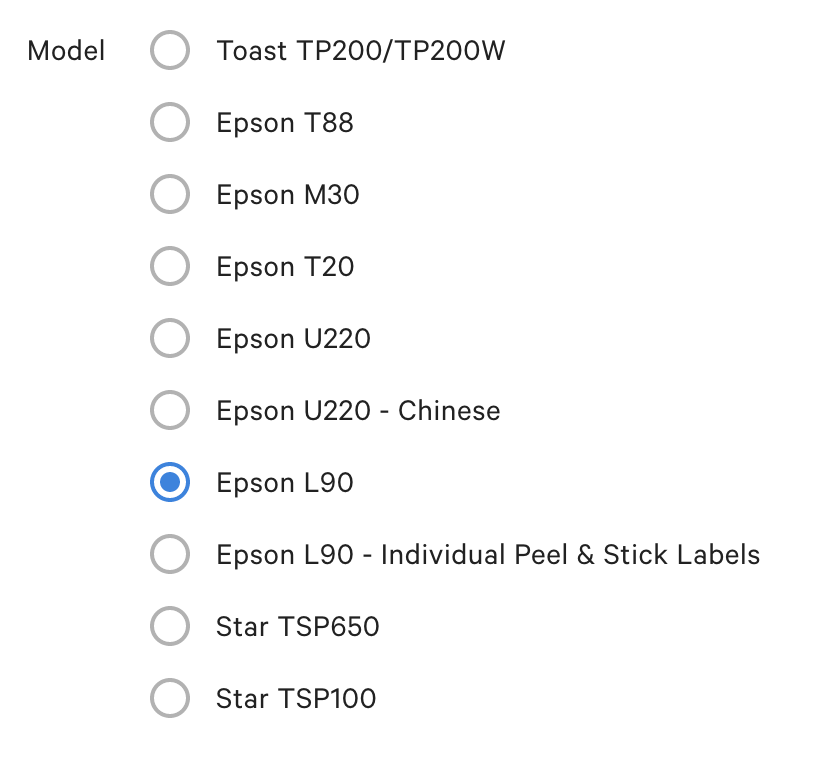Click the Toast TP200/TP200W label text
Image resolution: width=826 pixels, height=758 pixels.
click(x=360, y=50)
